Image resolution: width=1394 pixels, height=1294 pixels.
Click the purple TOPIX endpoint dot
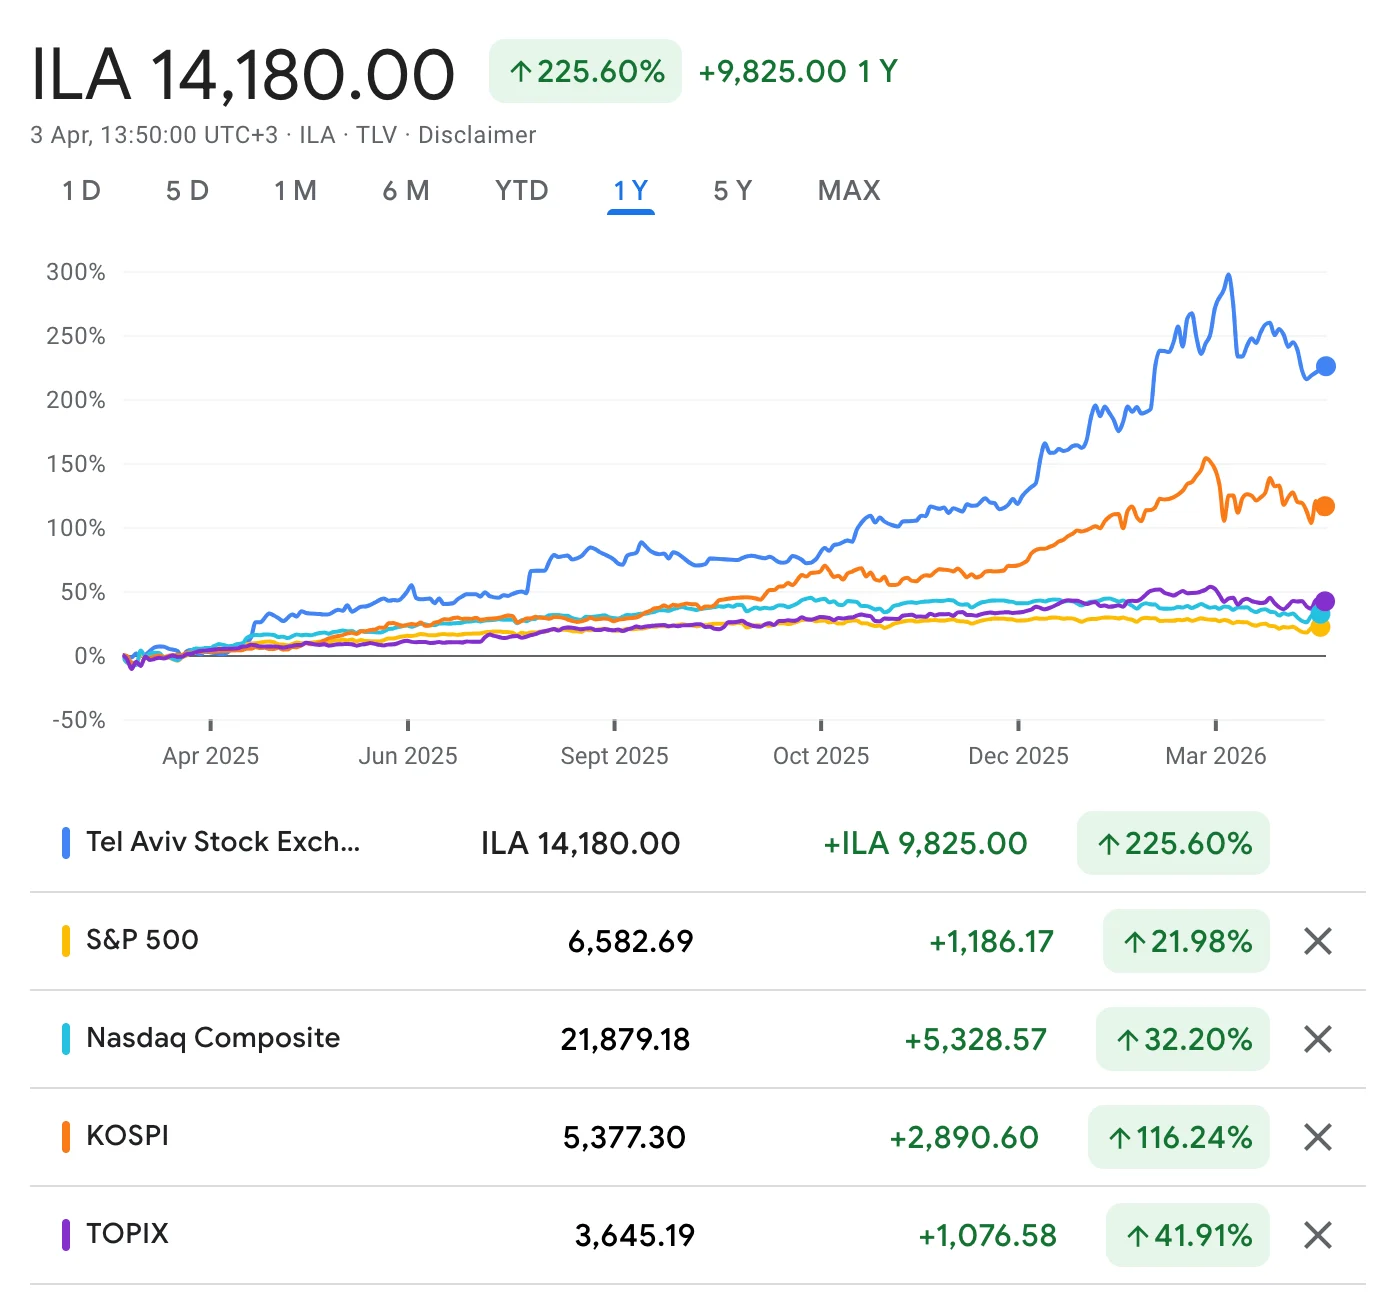point(1325,601)
